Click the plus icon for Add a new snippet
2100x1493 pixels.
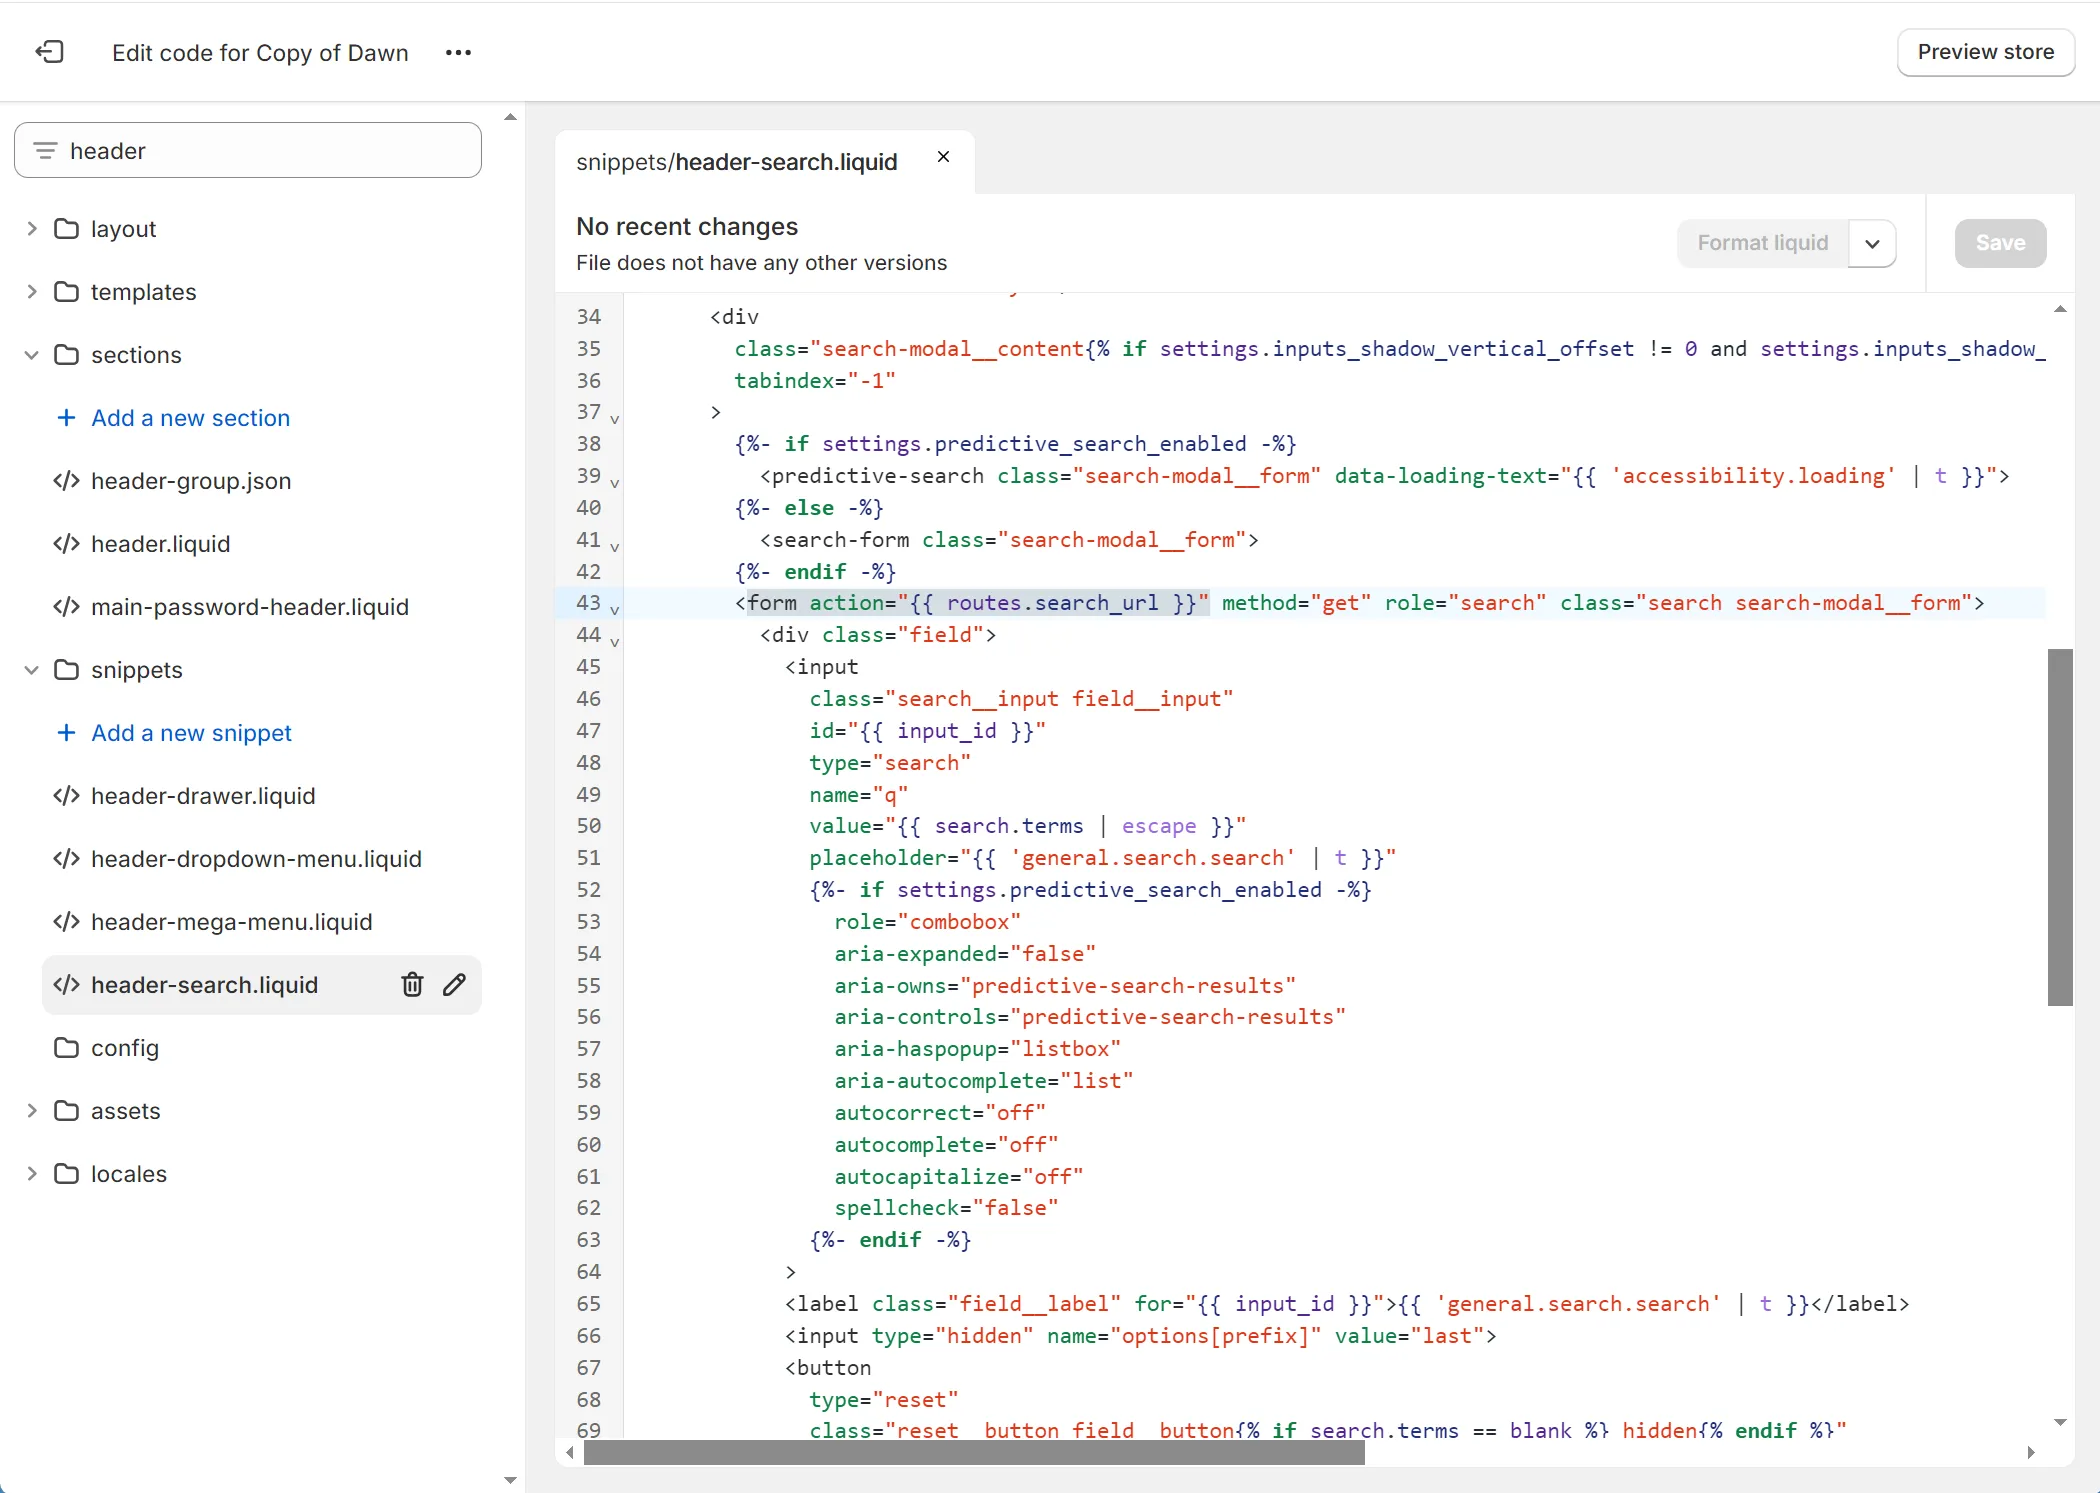coord(66,733)
